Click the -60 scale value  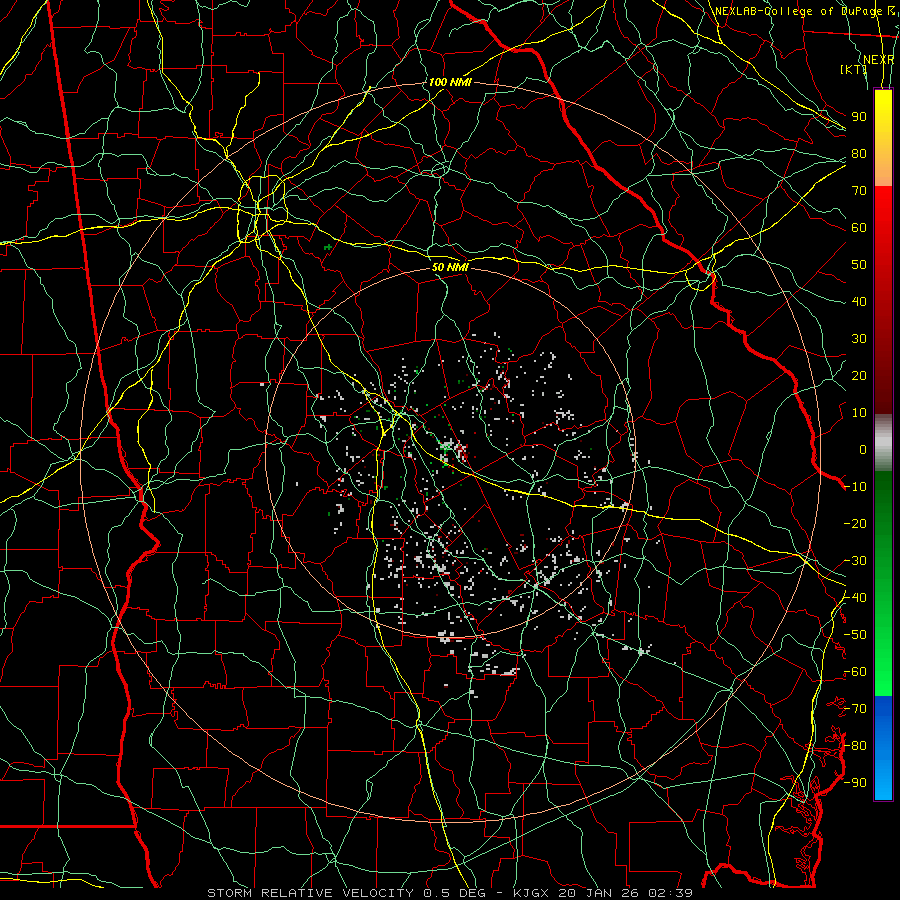[855, 672]
